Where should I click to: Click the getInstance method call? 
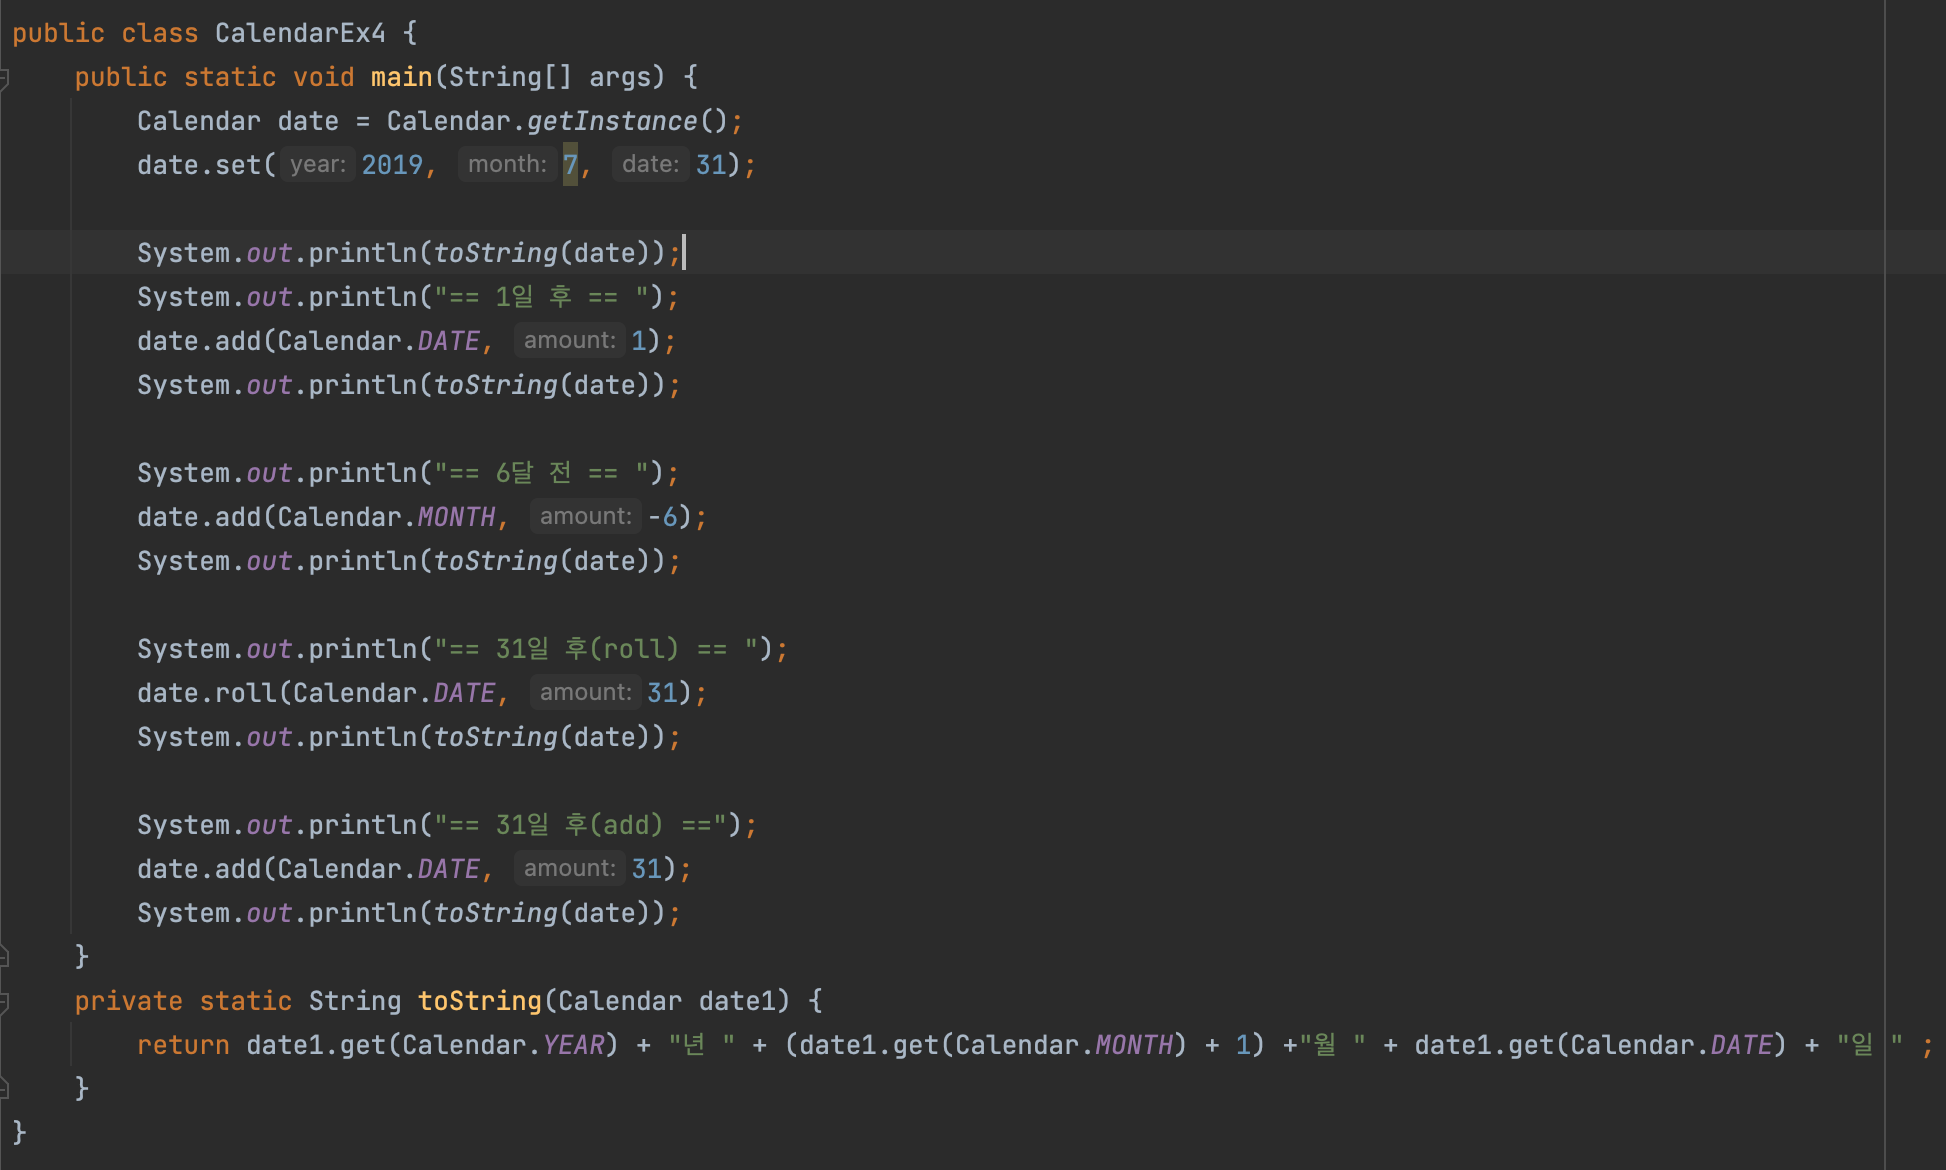click(611, 121)
